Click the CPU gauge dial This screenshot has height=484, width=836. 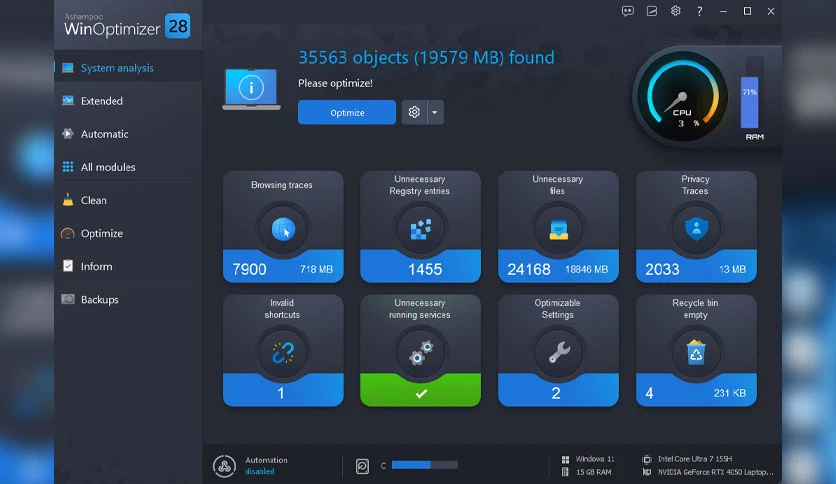pyautogui.click(x=682, y=97)
